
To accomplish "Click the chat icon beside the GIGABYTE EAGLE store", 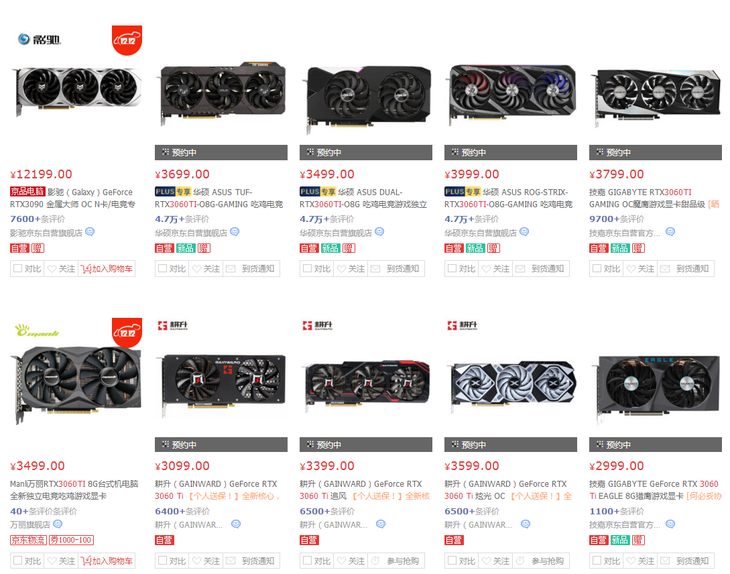I will [x=670, y=524].
